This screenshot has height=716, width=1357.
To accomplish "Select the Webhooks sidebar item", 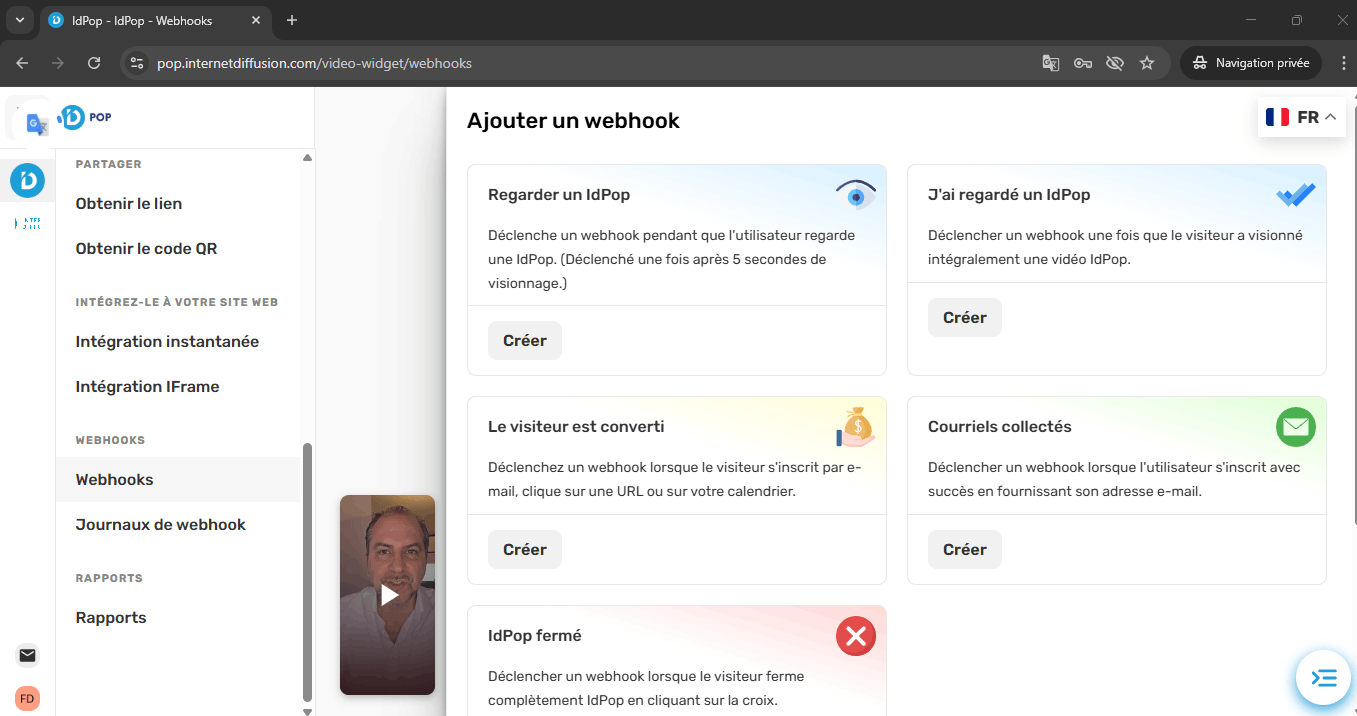I will (x=178, y=479).
